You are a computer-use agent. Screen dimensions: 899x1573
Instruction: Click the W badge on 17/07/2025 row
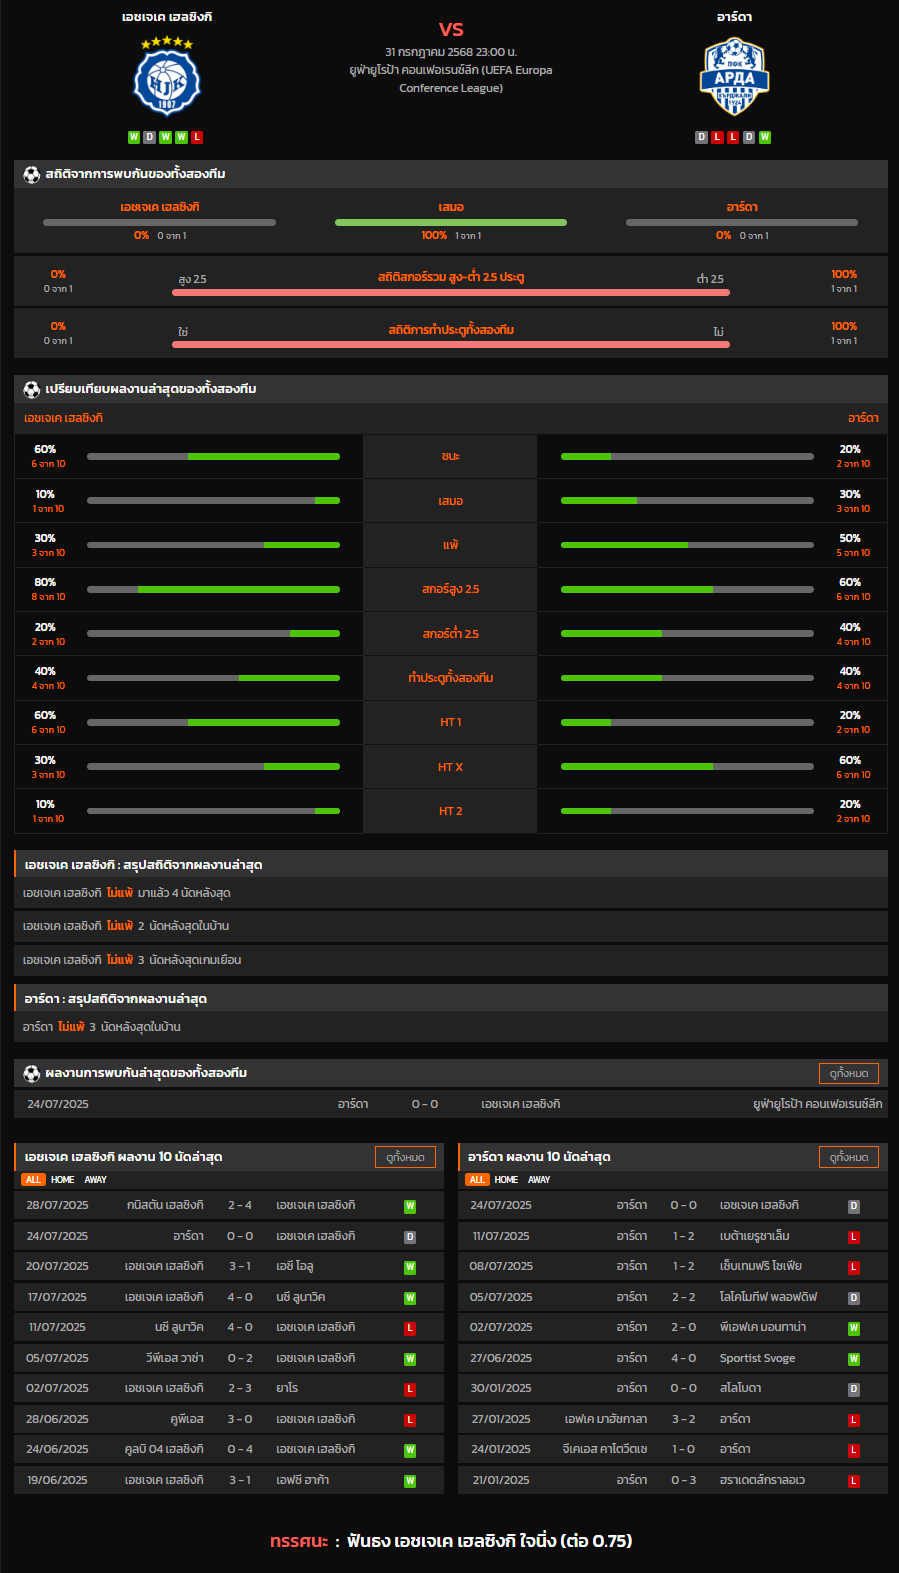click(410, 1298)
